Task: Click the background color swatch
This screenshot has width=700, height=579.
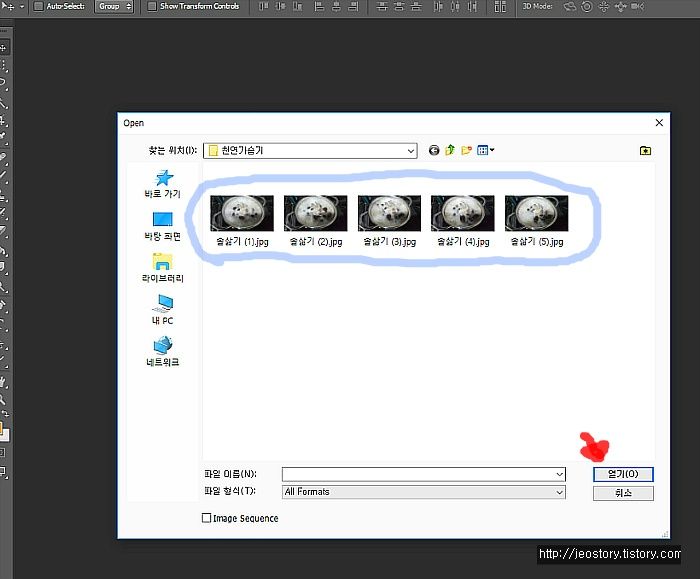Action: click(x=5, y=435)
